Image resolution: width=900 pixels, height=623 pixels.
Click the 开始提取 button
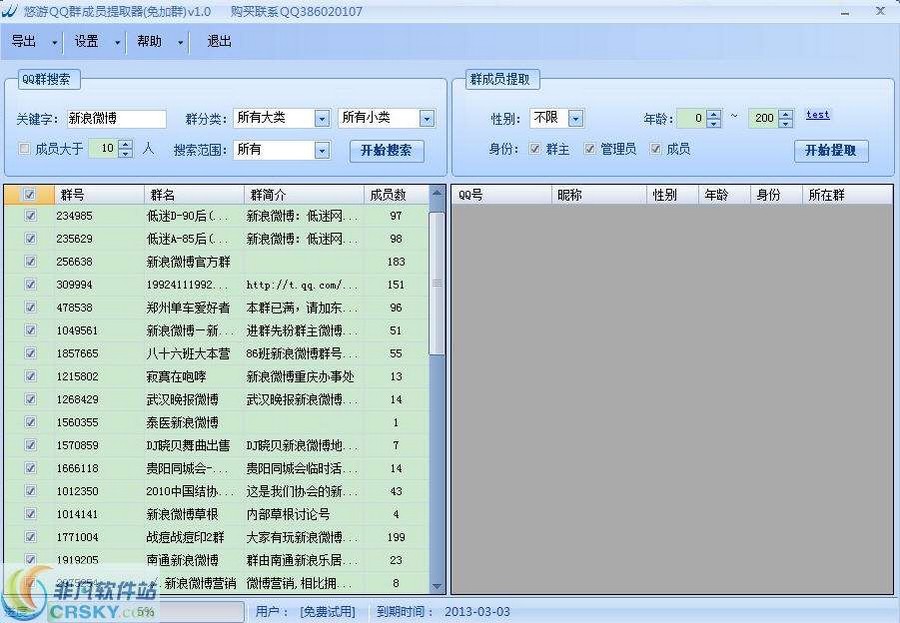[x=831, y=150]
